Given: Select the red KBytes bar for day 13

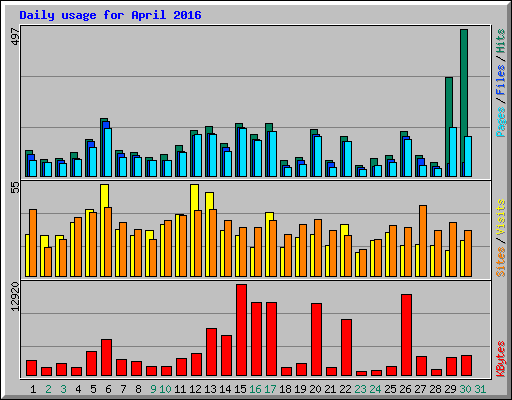Looking at the screenshot, I should [x=212, y=352].
